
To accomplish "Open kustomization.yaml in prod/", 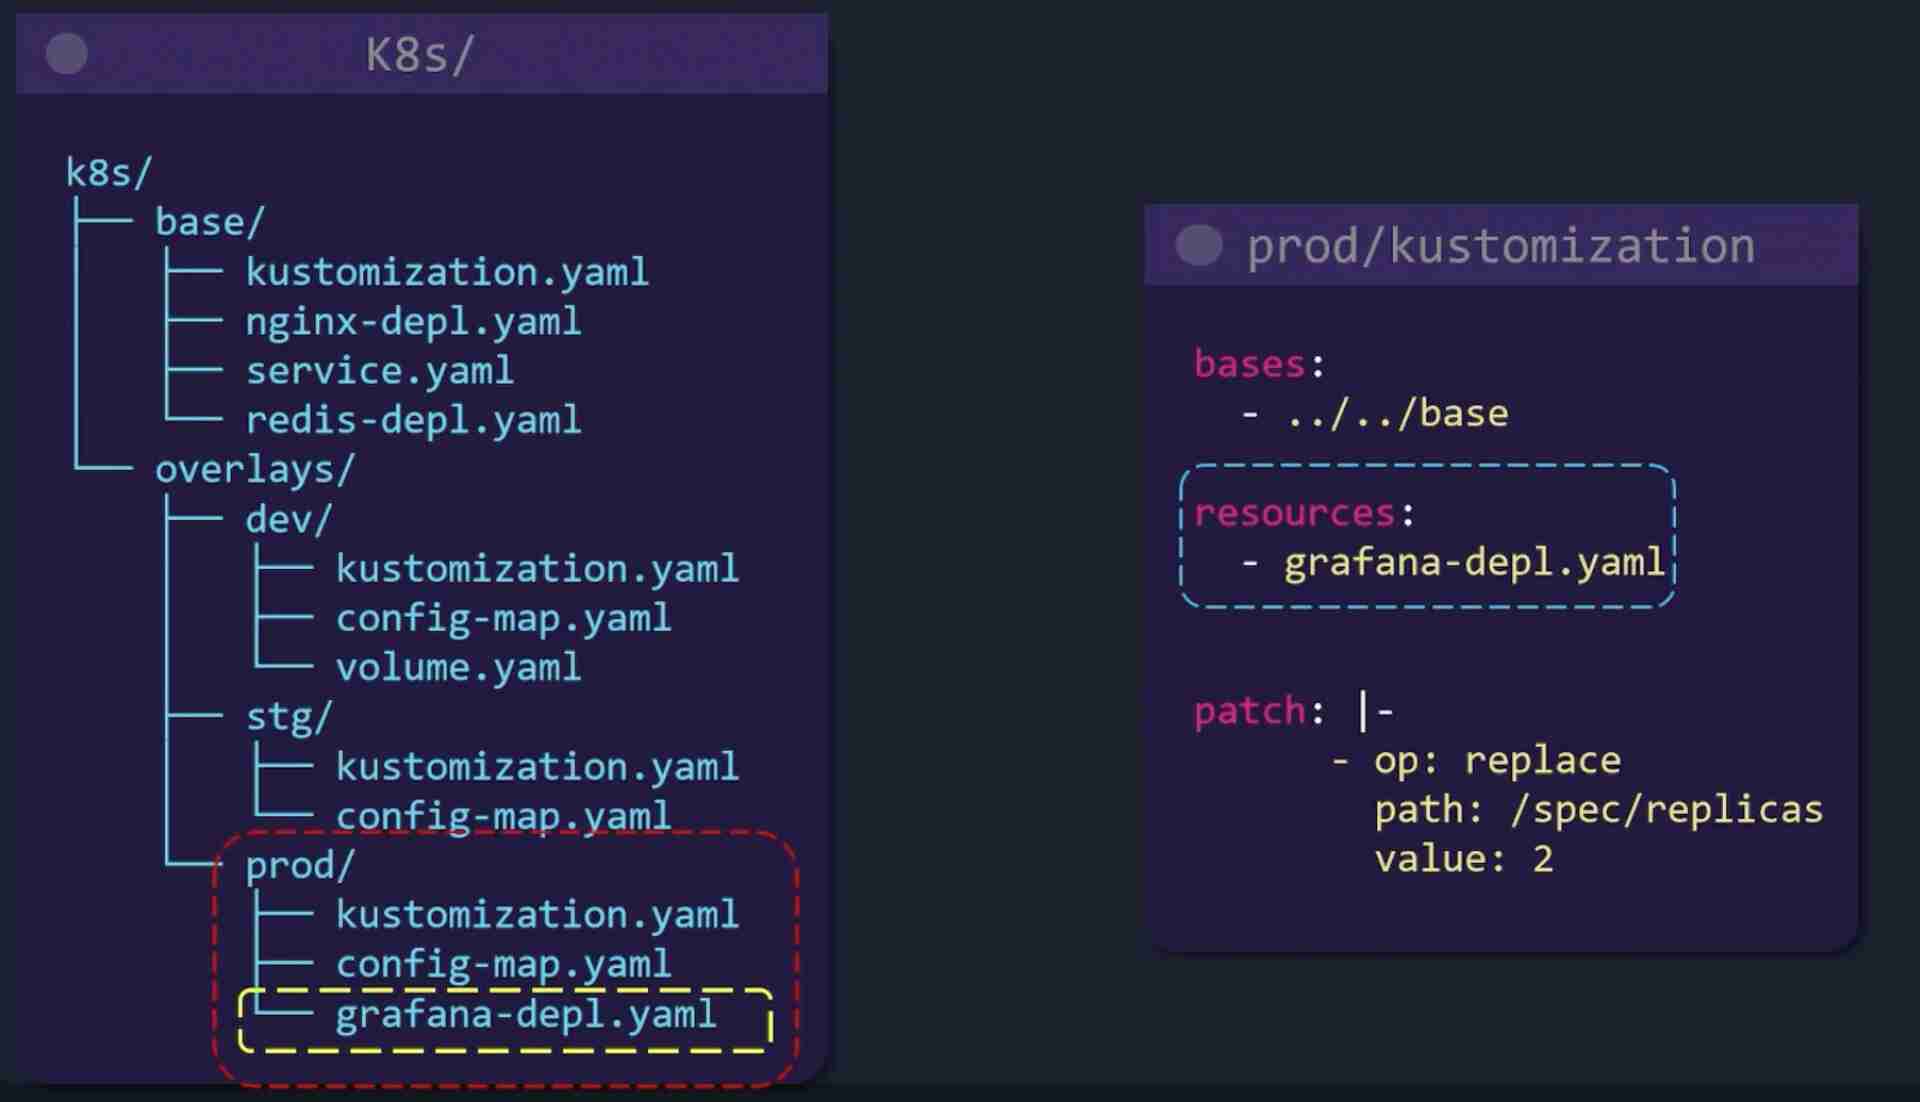I will click(534, 914).
